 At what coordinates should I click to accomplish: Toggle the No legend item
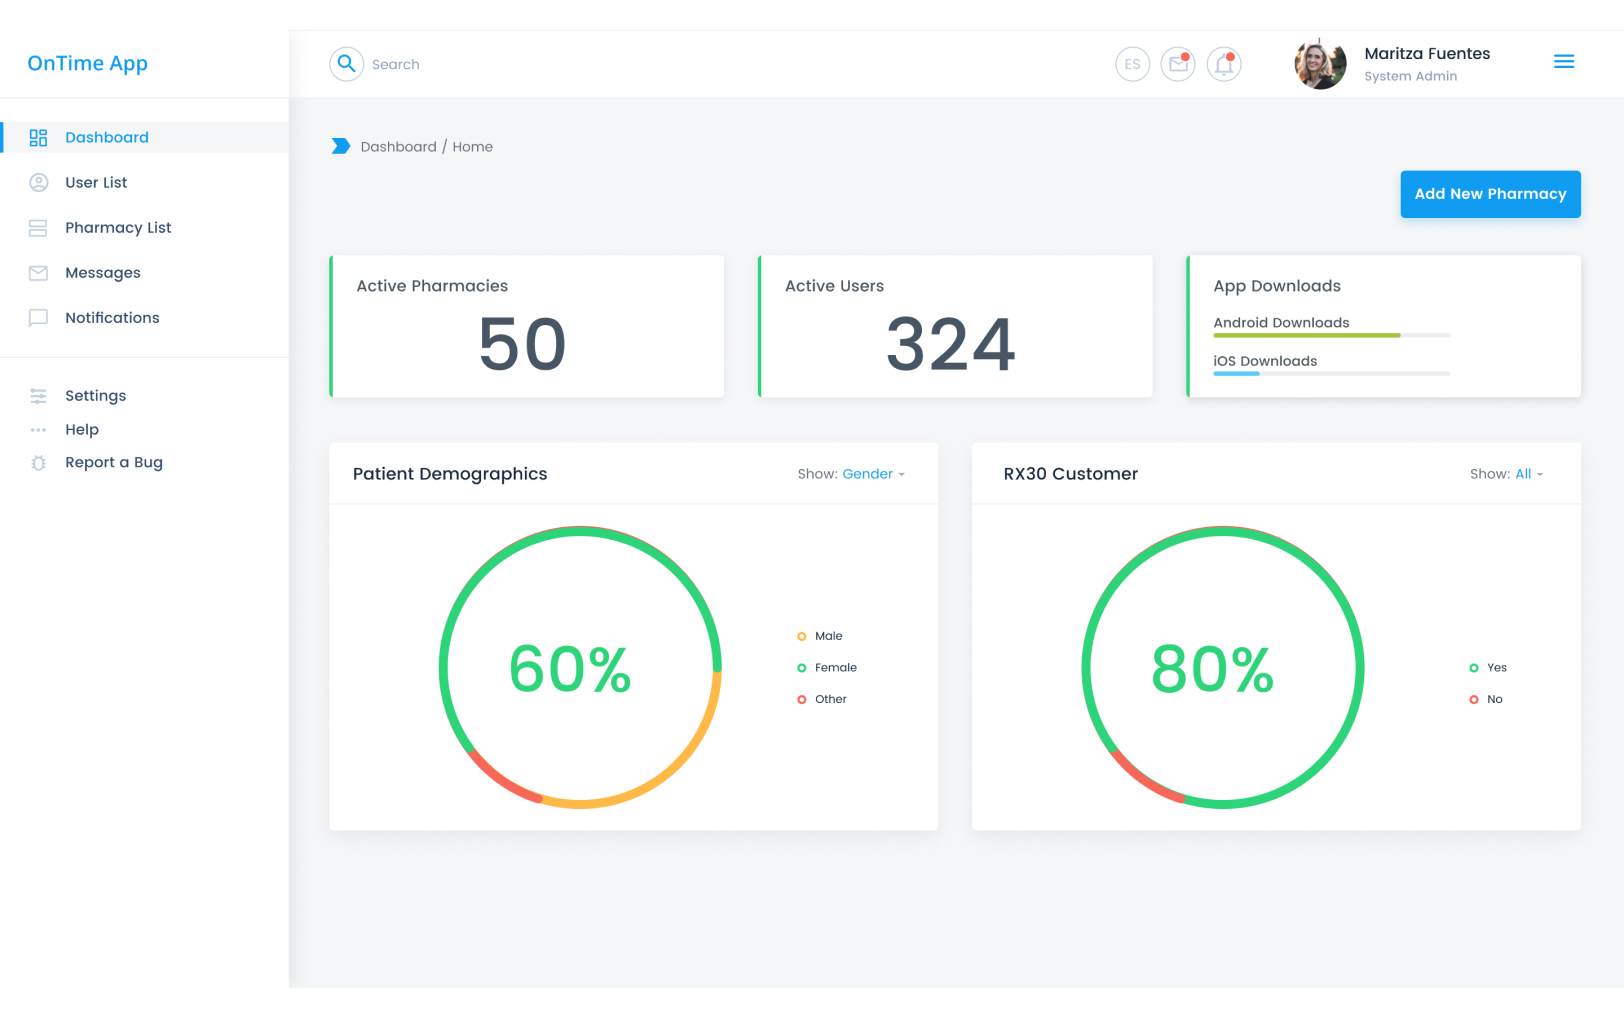pos(1486,699)
